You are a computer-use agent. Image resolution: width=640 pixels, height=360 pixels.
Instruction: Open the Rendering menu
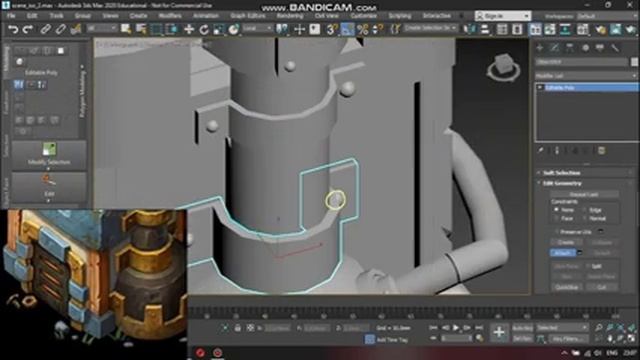pyautogui.click(x=290, y=16)
